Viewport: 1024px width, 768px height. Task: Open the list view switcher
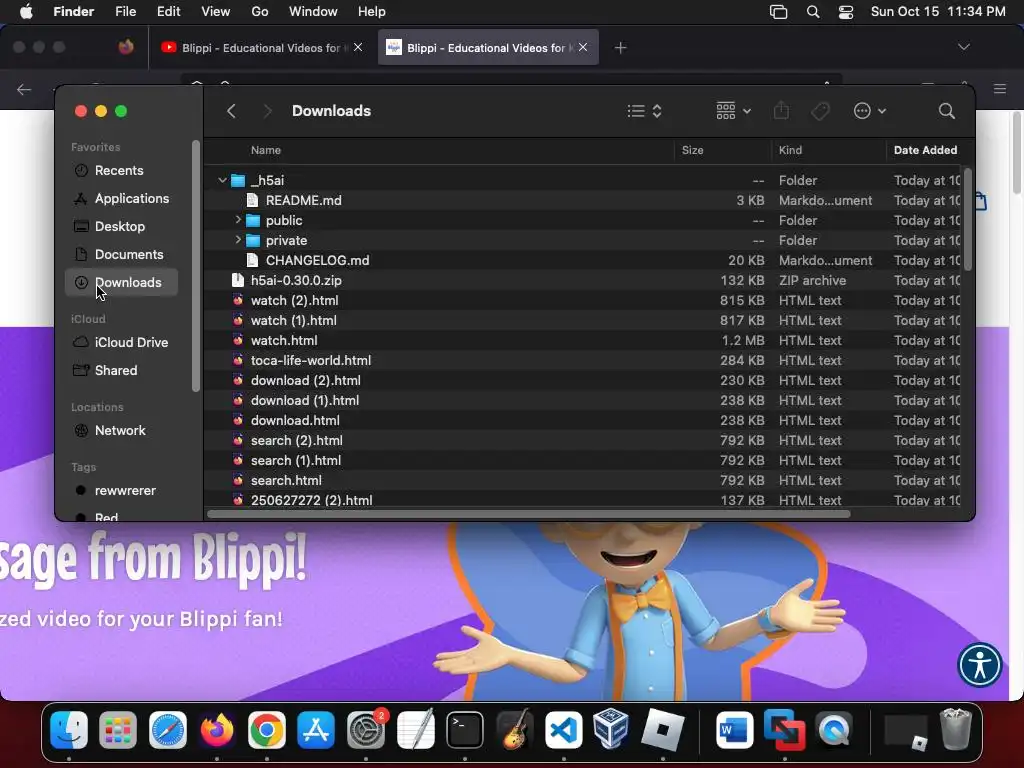point(645,111)
